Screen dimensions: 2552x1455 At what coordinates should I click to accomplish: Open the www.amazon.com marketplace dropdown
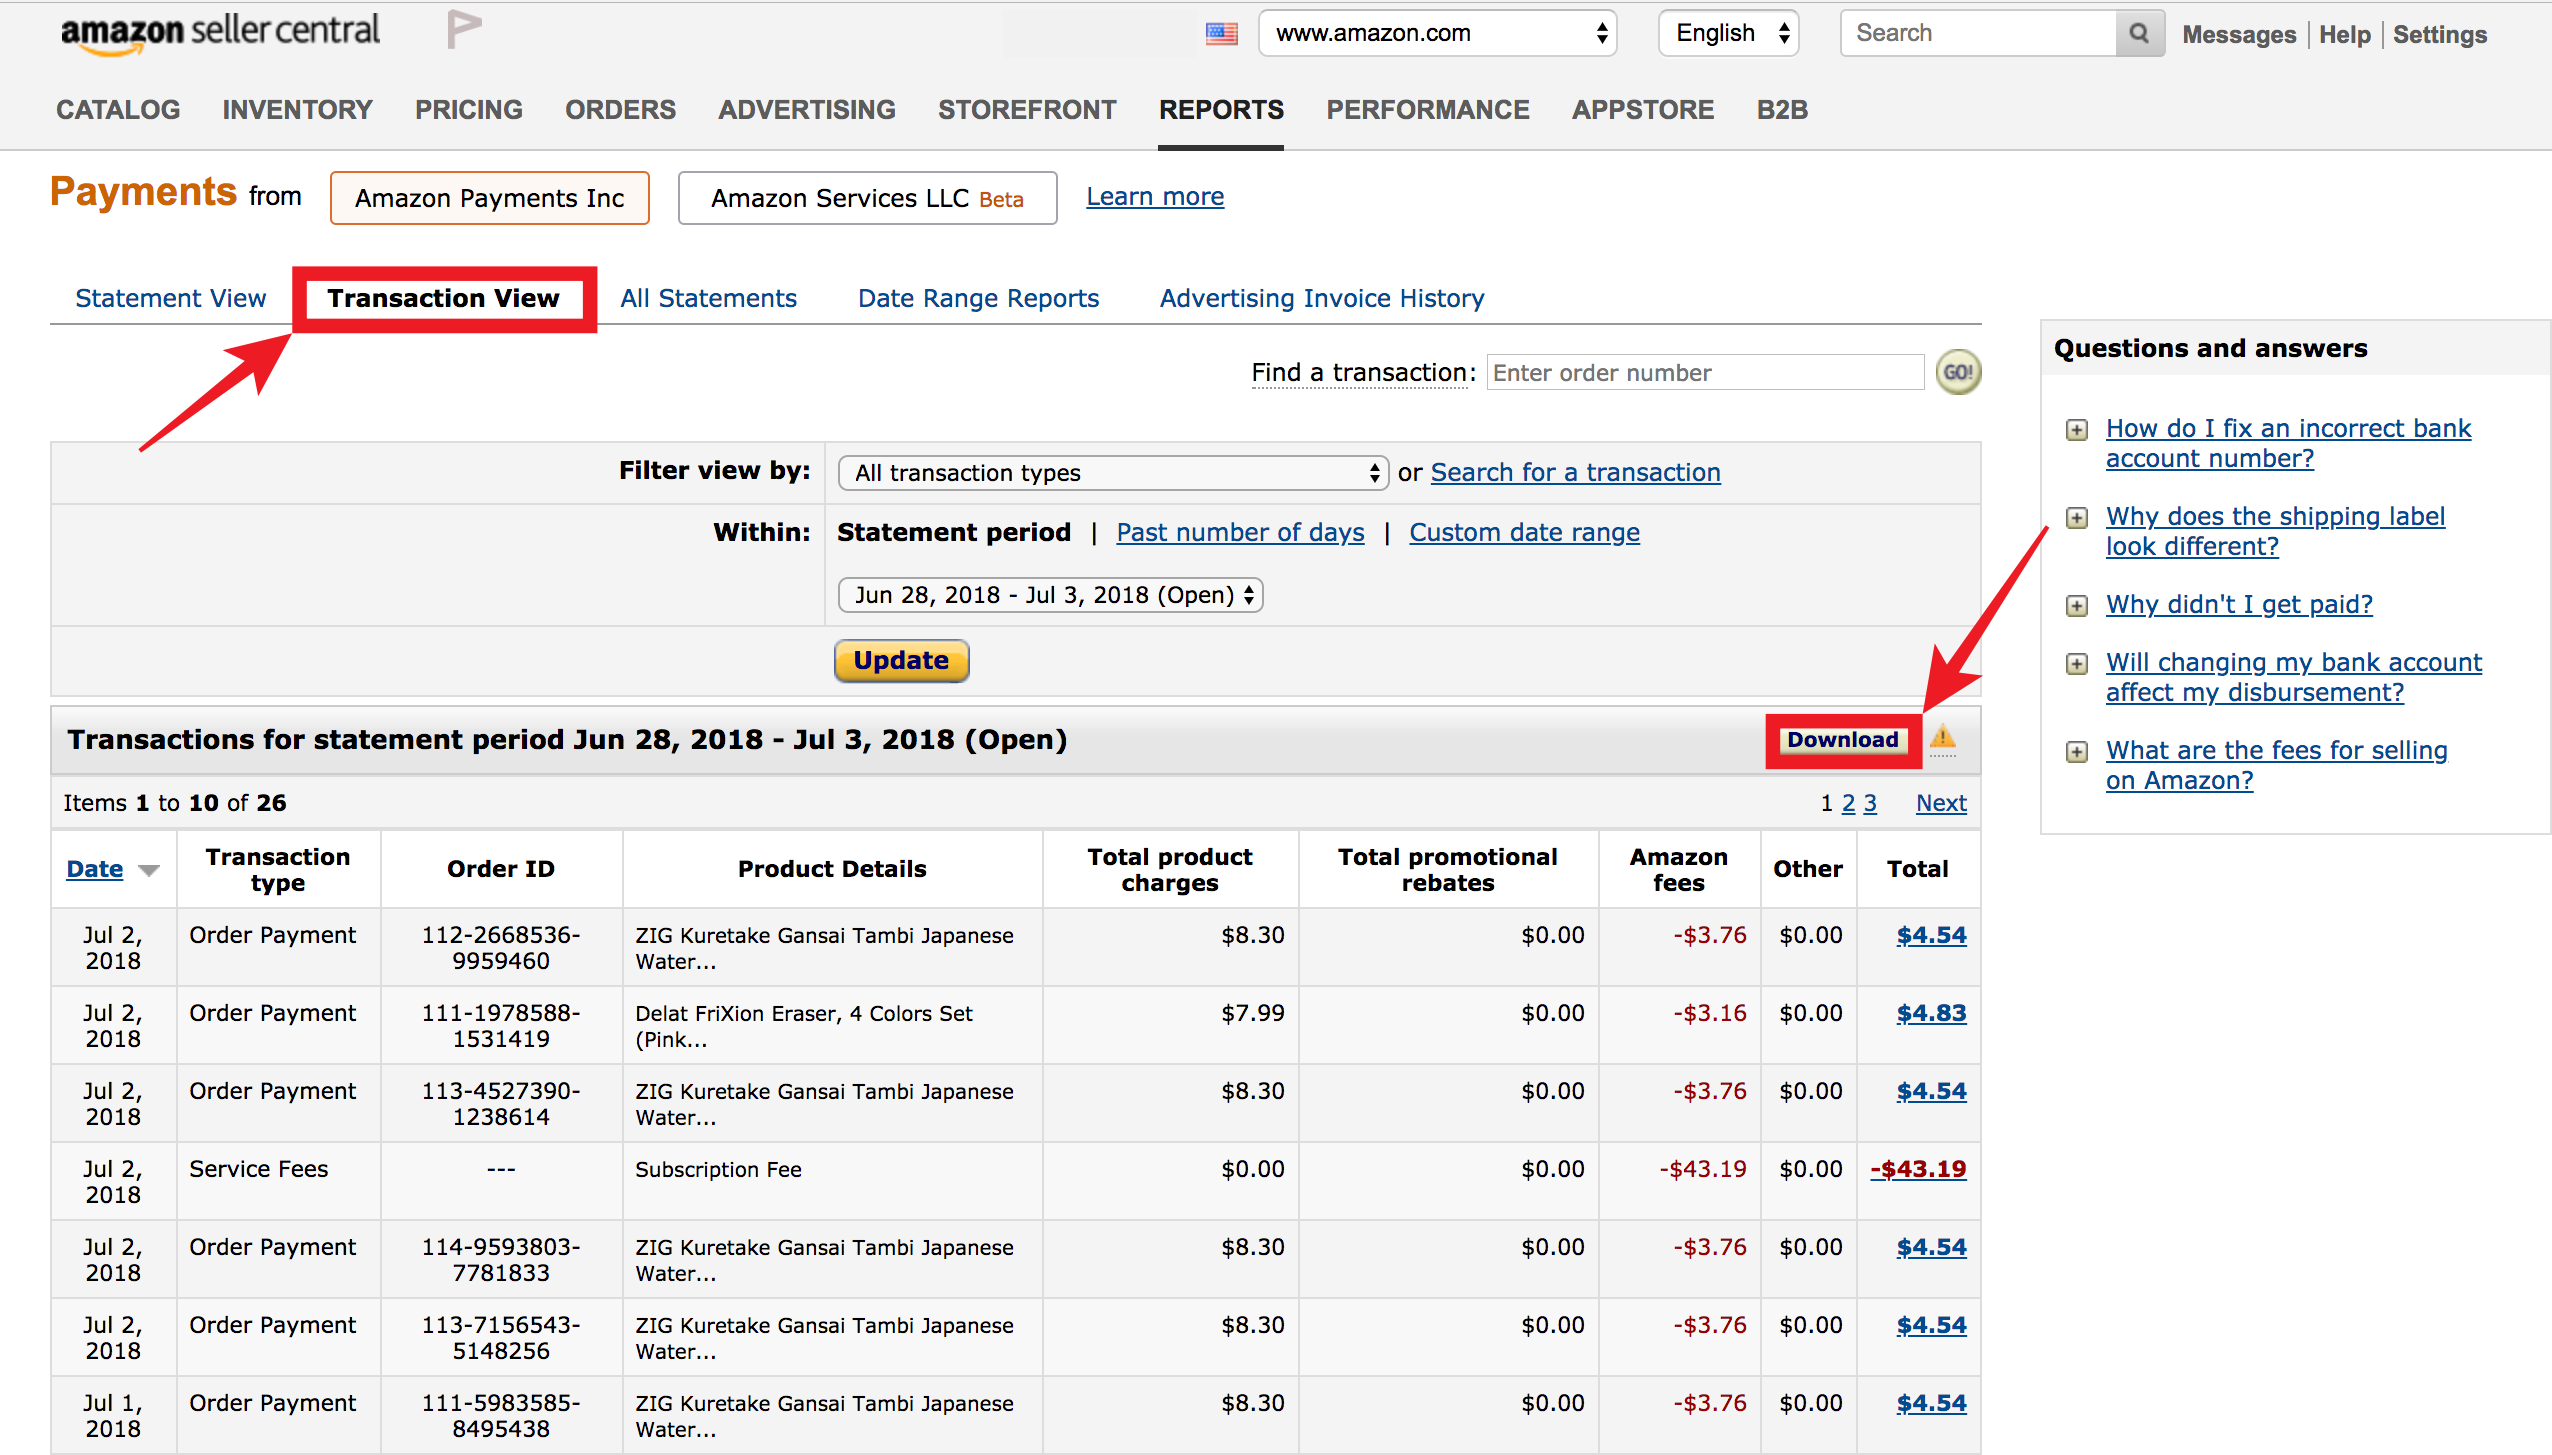[x=1437, y=33]
